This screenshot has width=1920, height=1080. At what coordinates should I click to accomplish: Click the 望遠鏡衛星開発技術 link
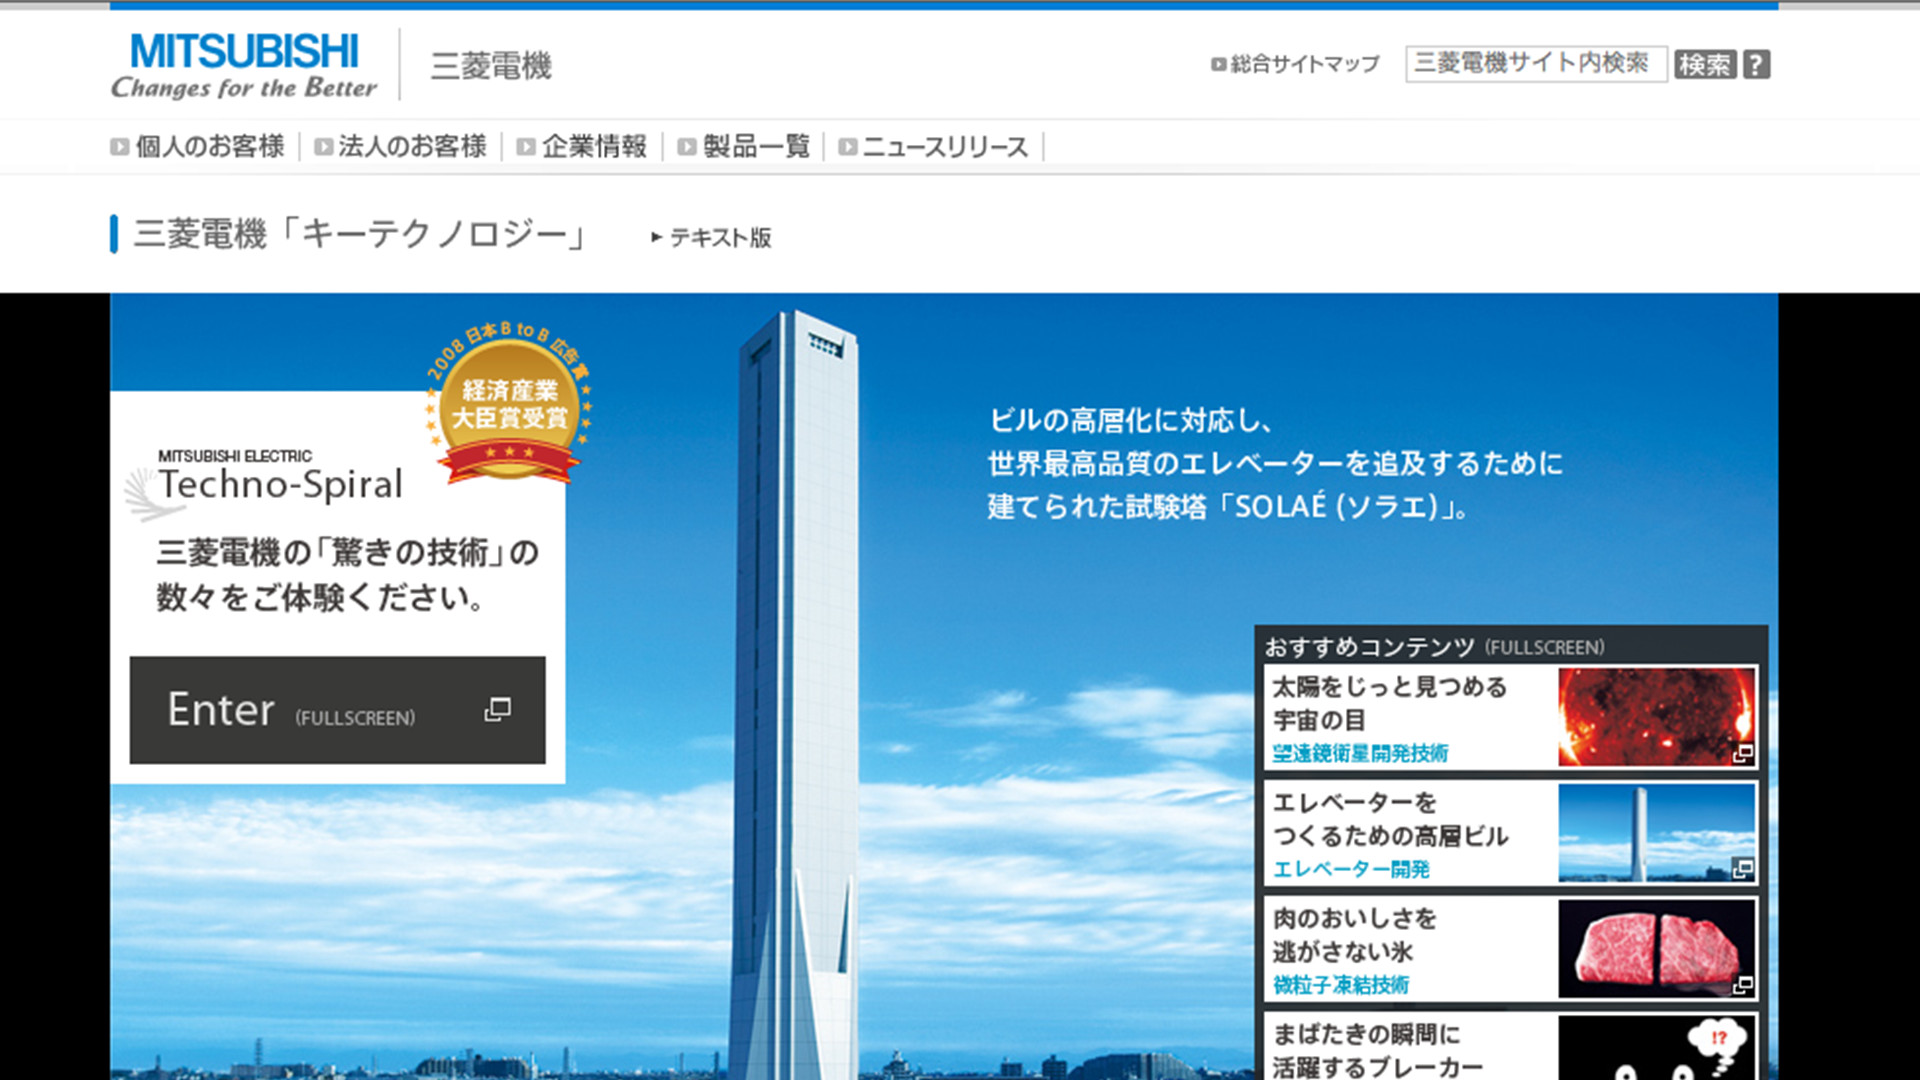coord(1360,753)
